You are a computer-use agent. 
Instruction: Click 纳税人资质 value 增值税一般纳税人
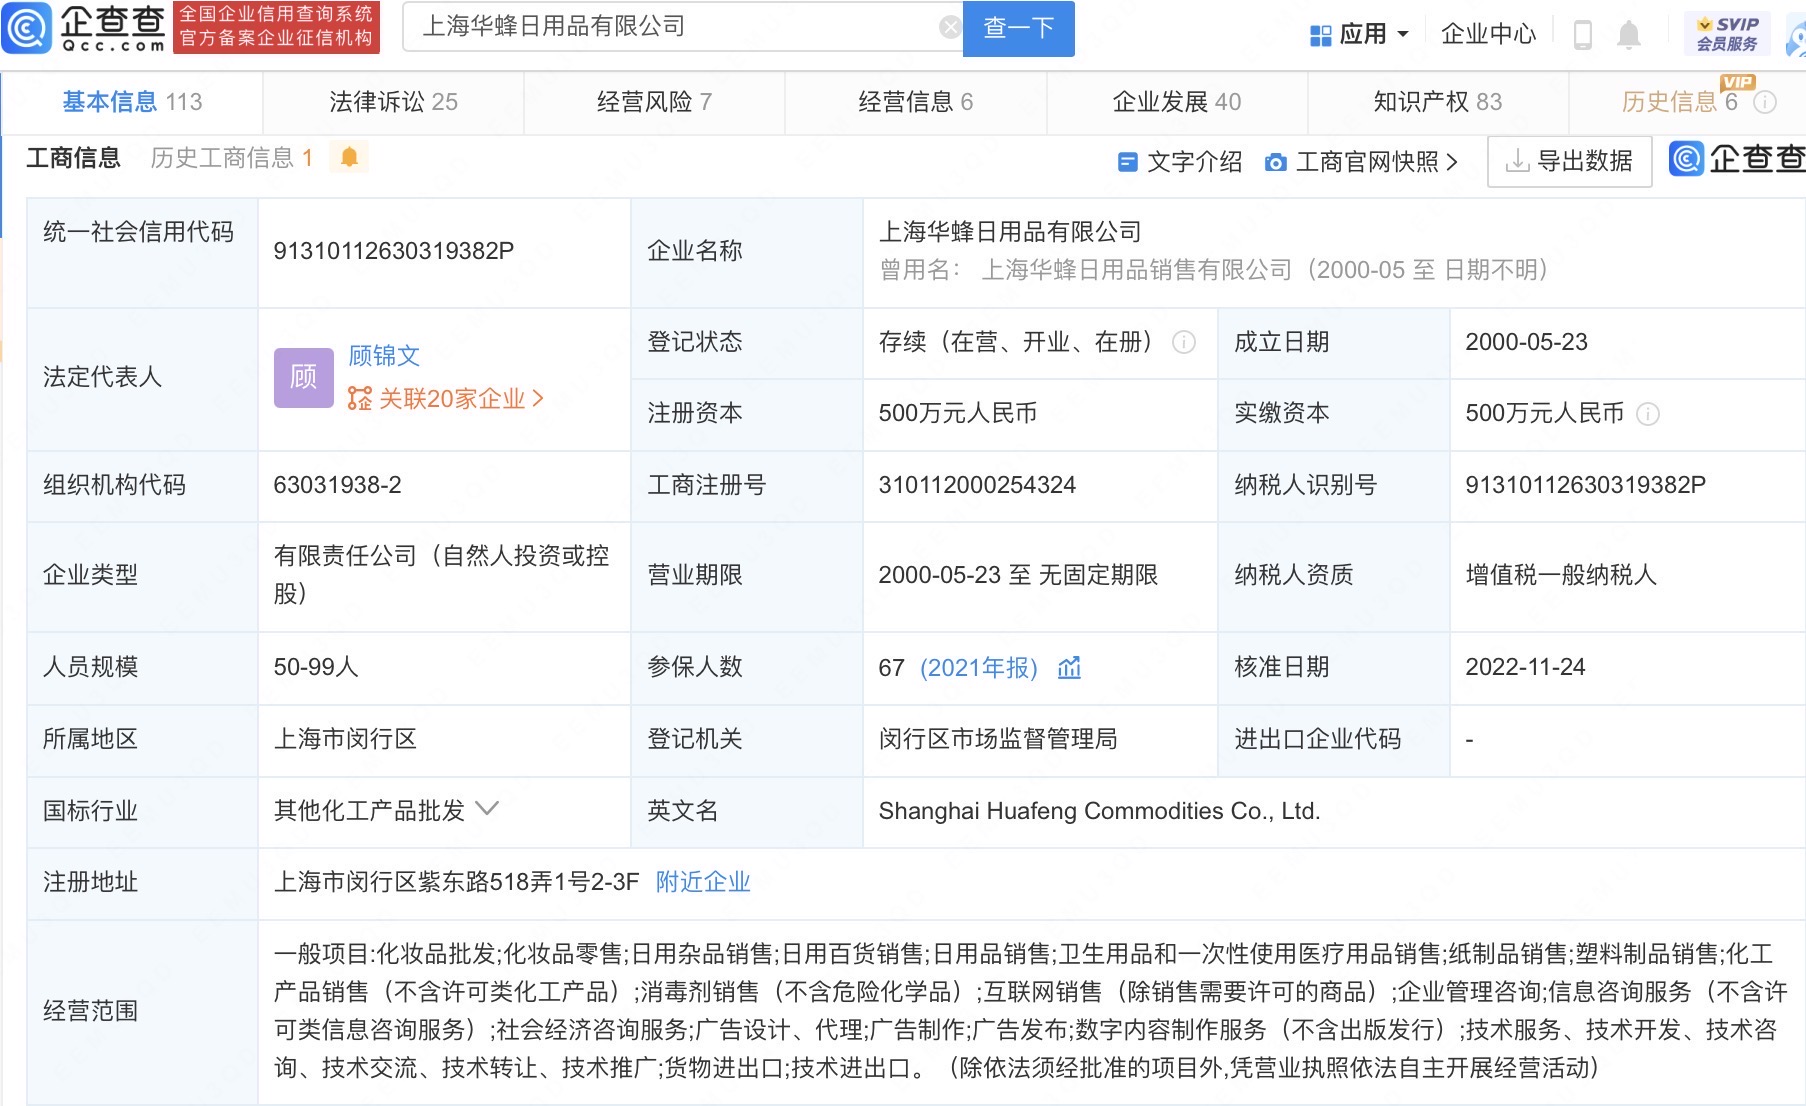pyautogui.click(x=1561, y=575)
